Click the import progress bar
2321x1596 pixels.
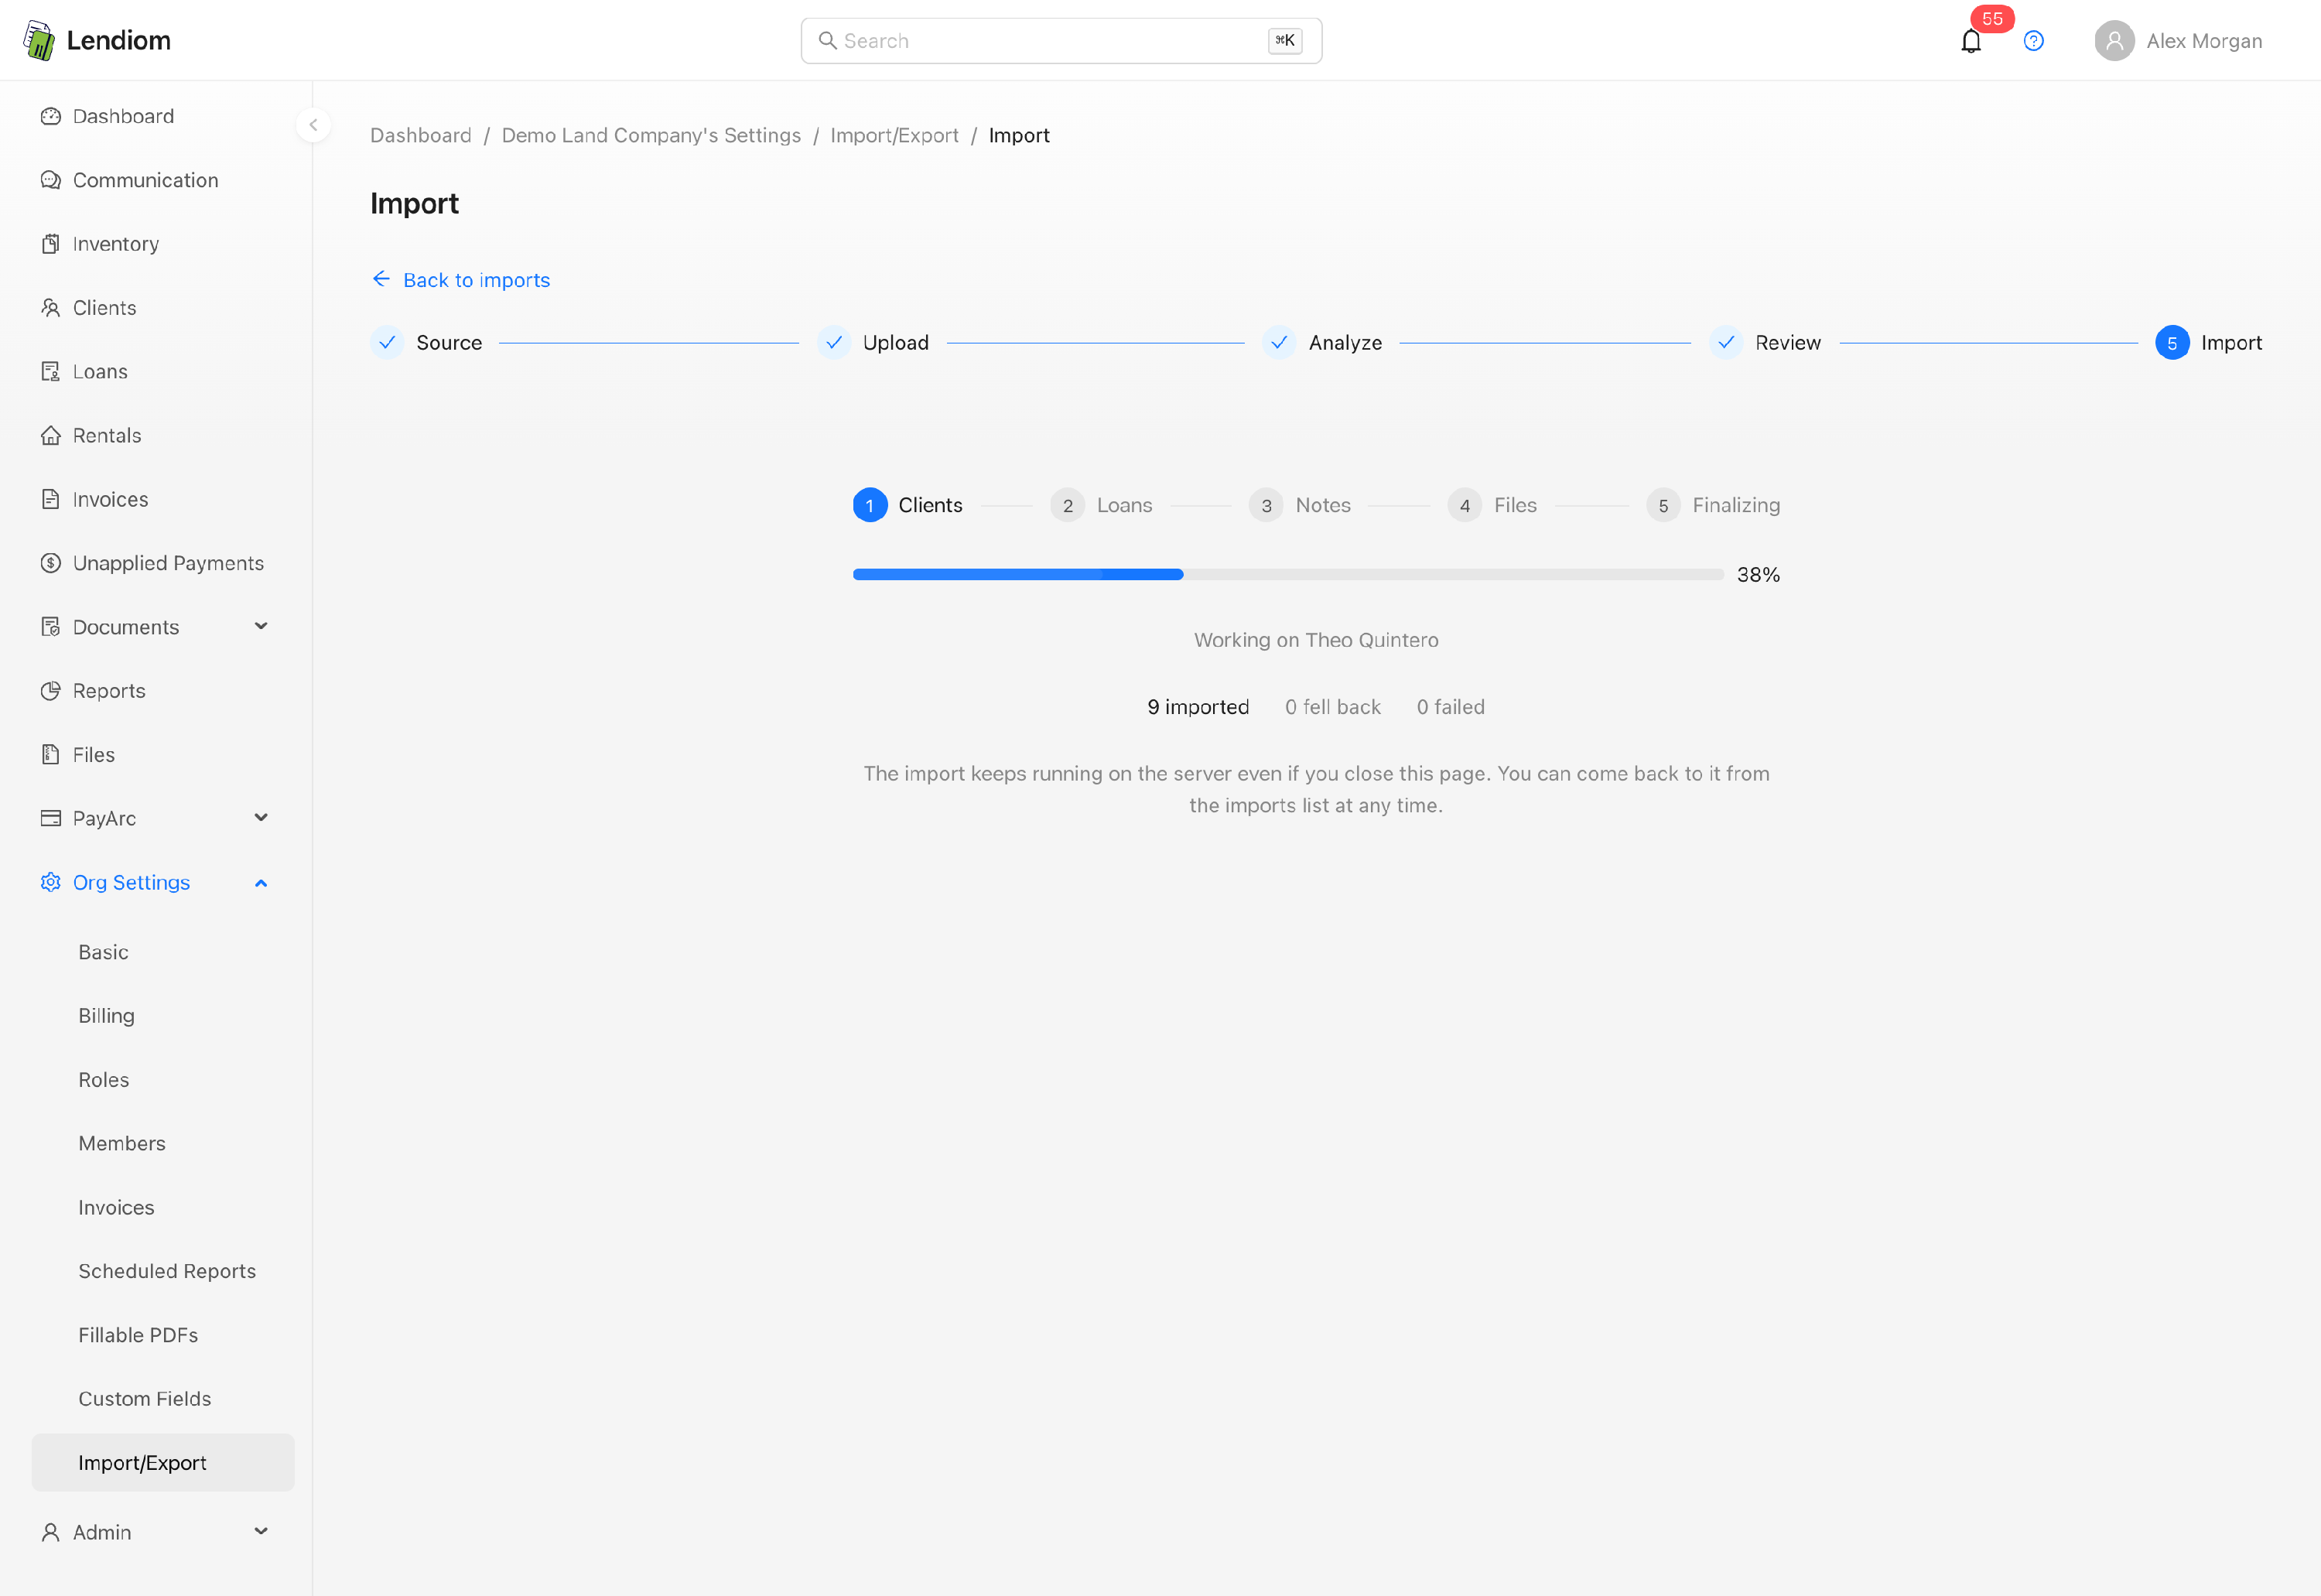(1288, 575)
